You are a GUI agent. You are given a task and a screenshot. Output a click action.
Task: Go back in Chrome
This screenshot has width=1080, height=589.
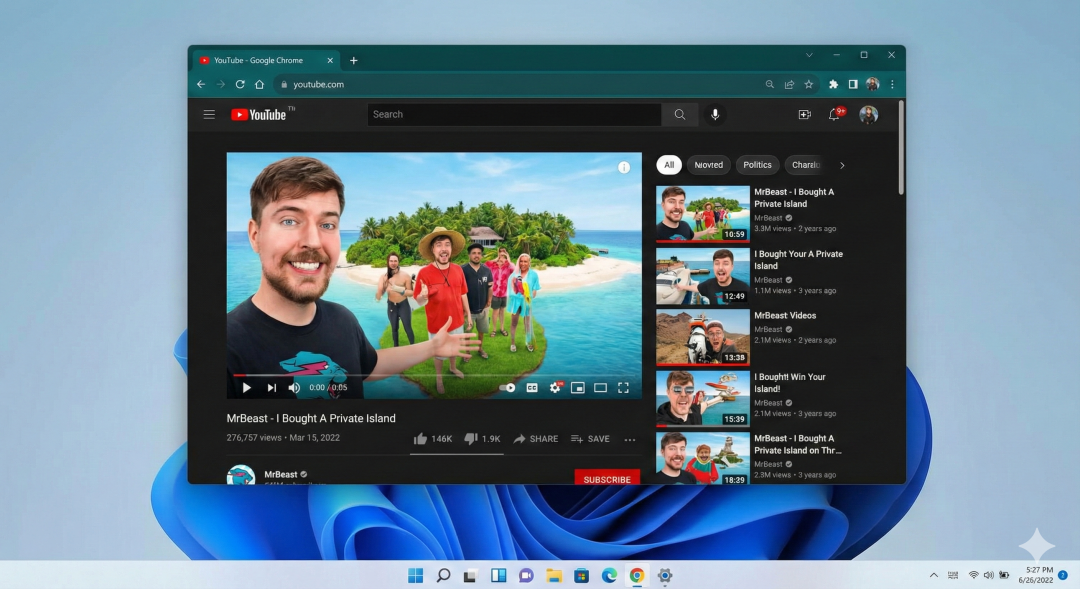point(201,84)
